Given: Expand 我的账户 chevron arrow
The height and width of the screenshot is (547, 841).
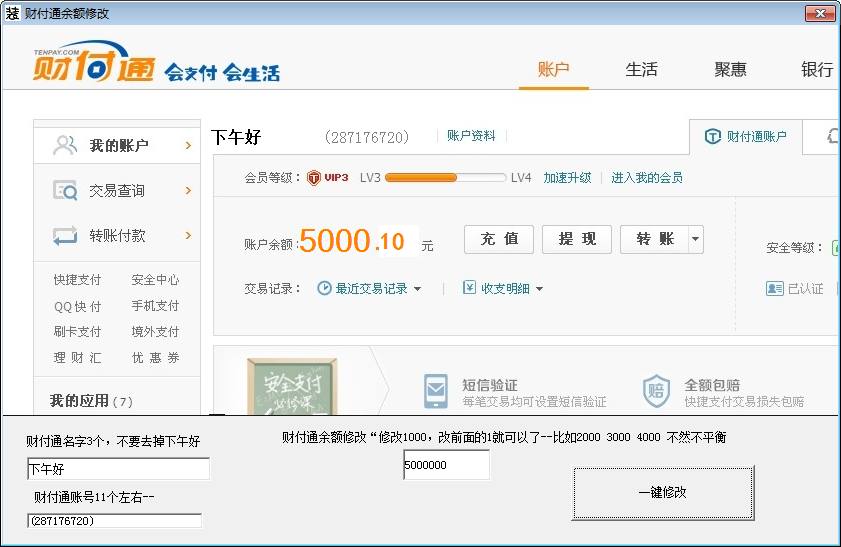Looking at the screenshot, I should click(188, 145).
